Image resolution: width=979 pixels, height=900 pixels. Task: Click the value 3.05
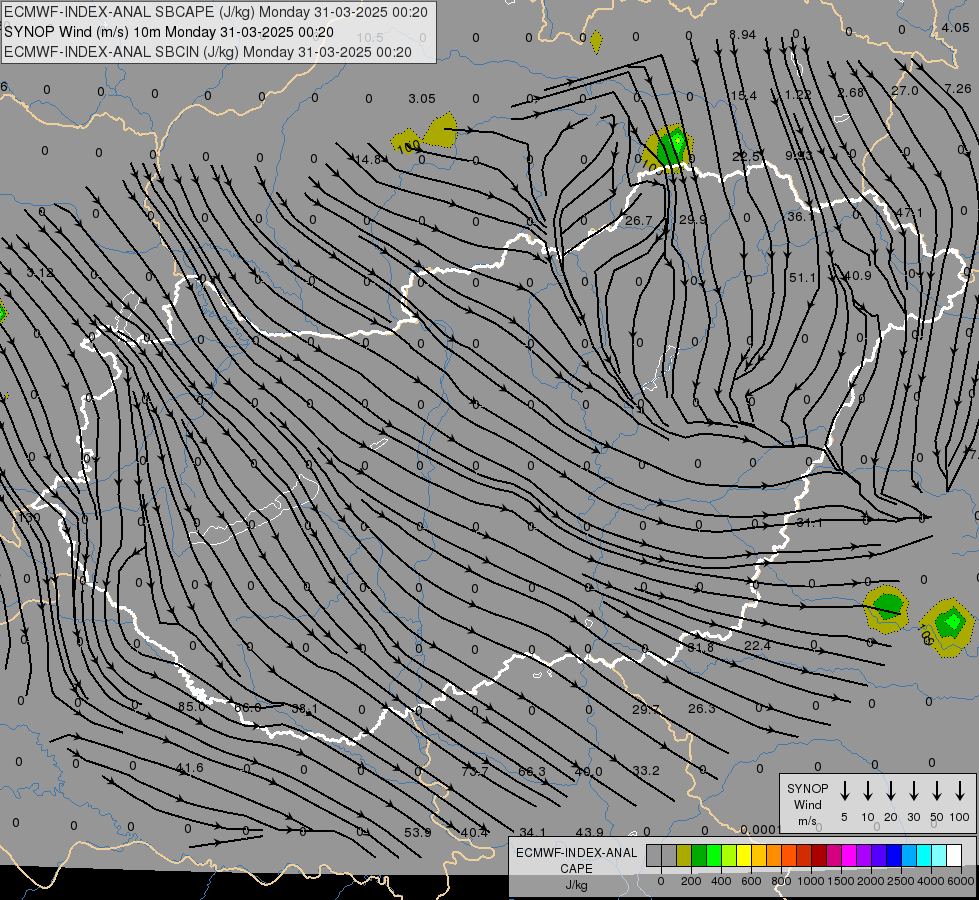(x=422, y=99)
